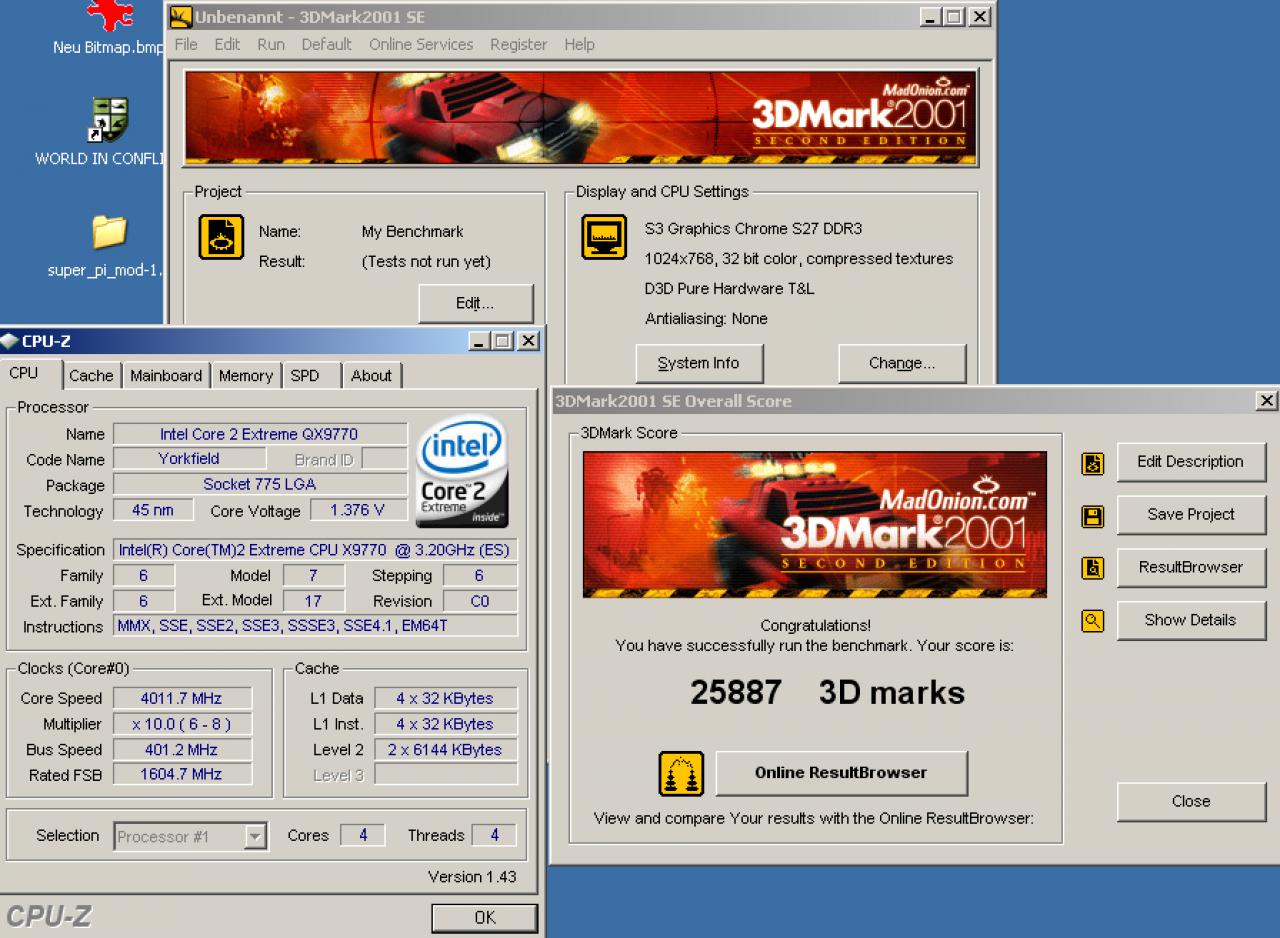
Task: Click the icon beside ResultBrowser
Action: (x=1093, y=569)
